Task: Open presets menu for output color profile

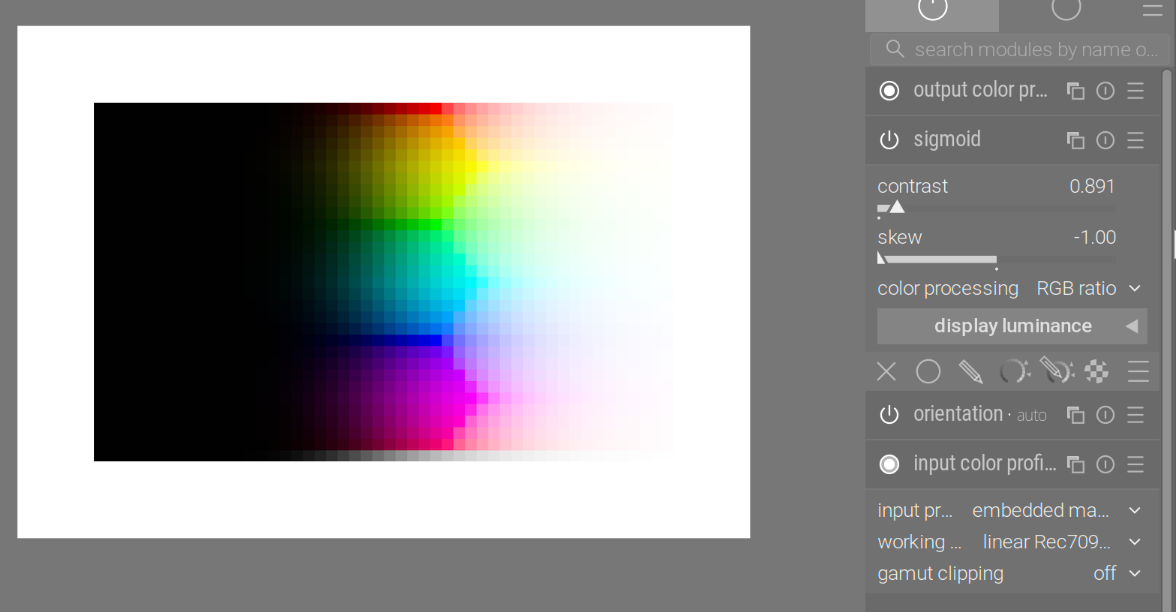Action: point(1136,91)
